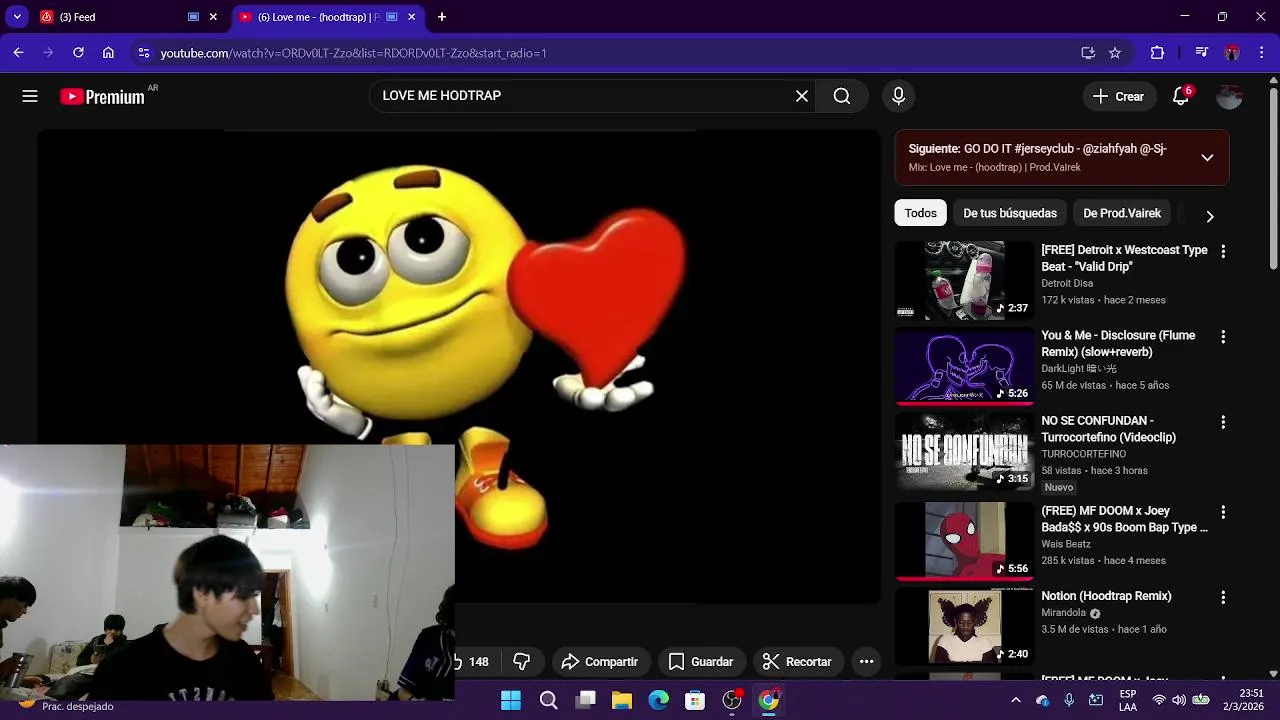Open the TURROCORTEFINO channel name
The image size is (1280, 720).
(x=1083, y=454)
